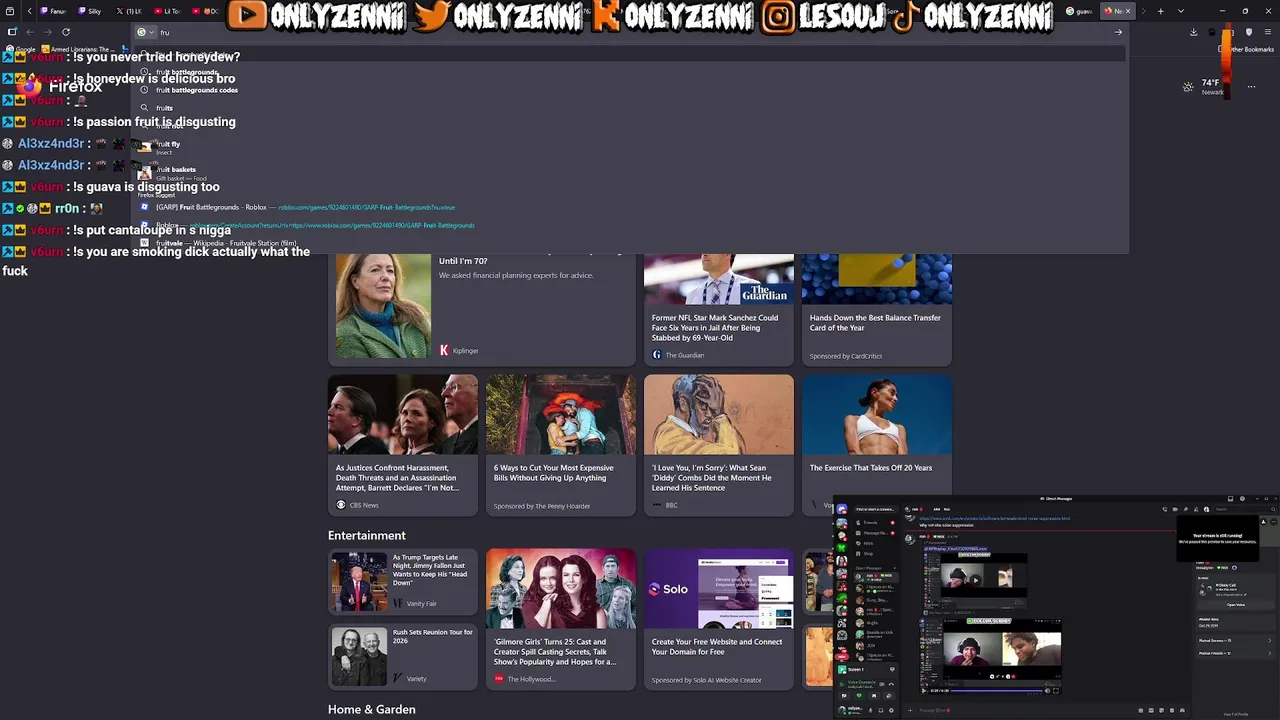
Task: Open the search engine dropdown in address bar
Action: [146, 32]
